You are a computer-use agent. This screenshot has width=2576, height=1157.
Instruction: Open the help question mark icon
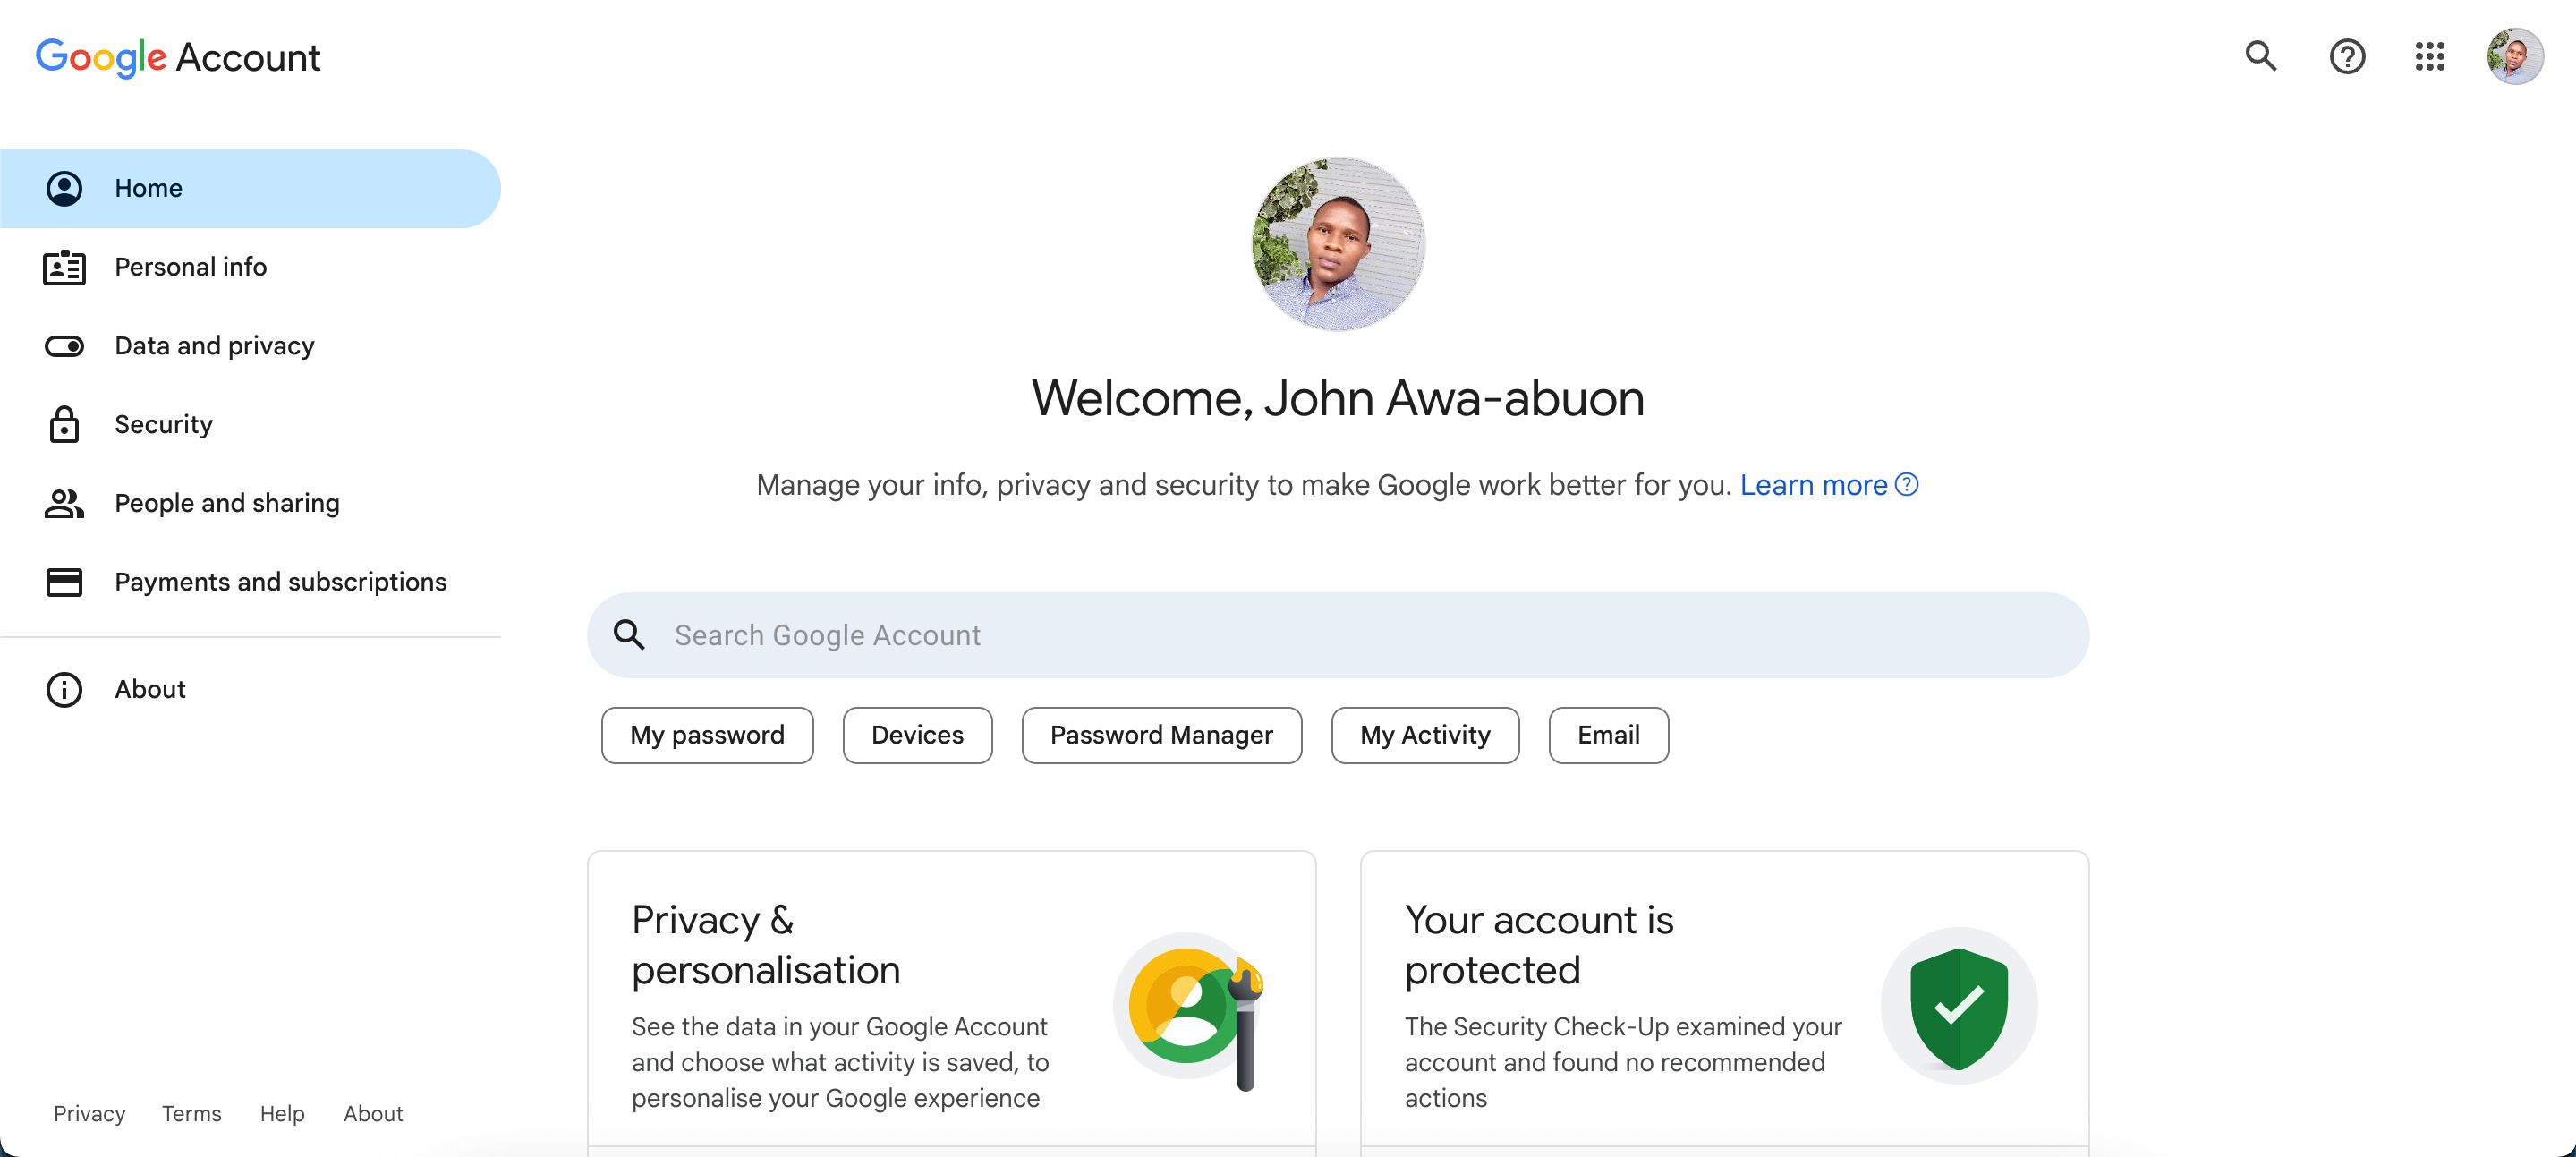click(x=2346, y=56)
